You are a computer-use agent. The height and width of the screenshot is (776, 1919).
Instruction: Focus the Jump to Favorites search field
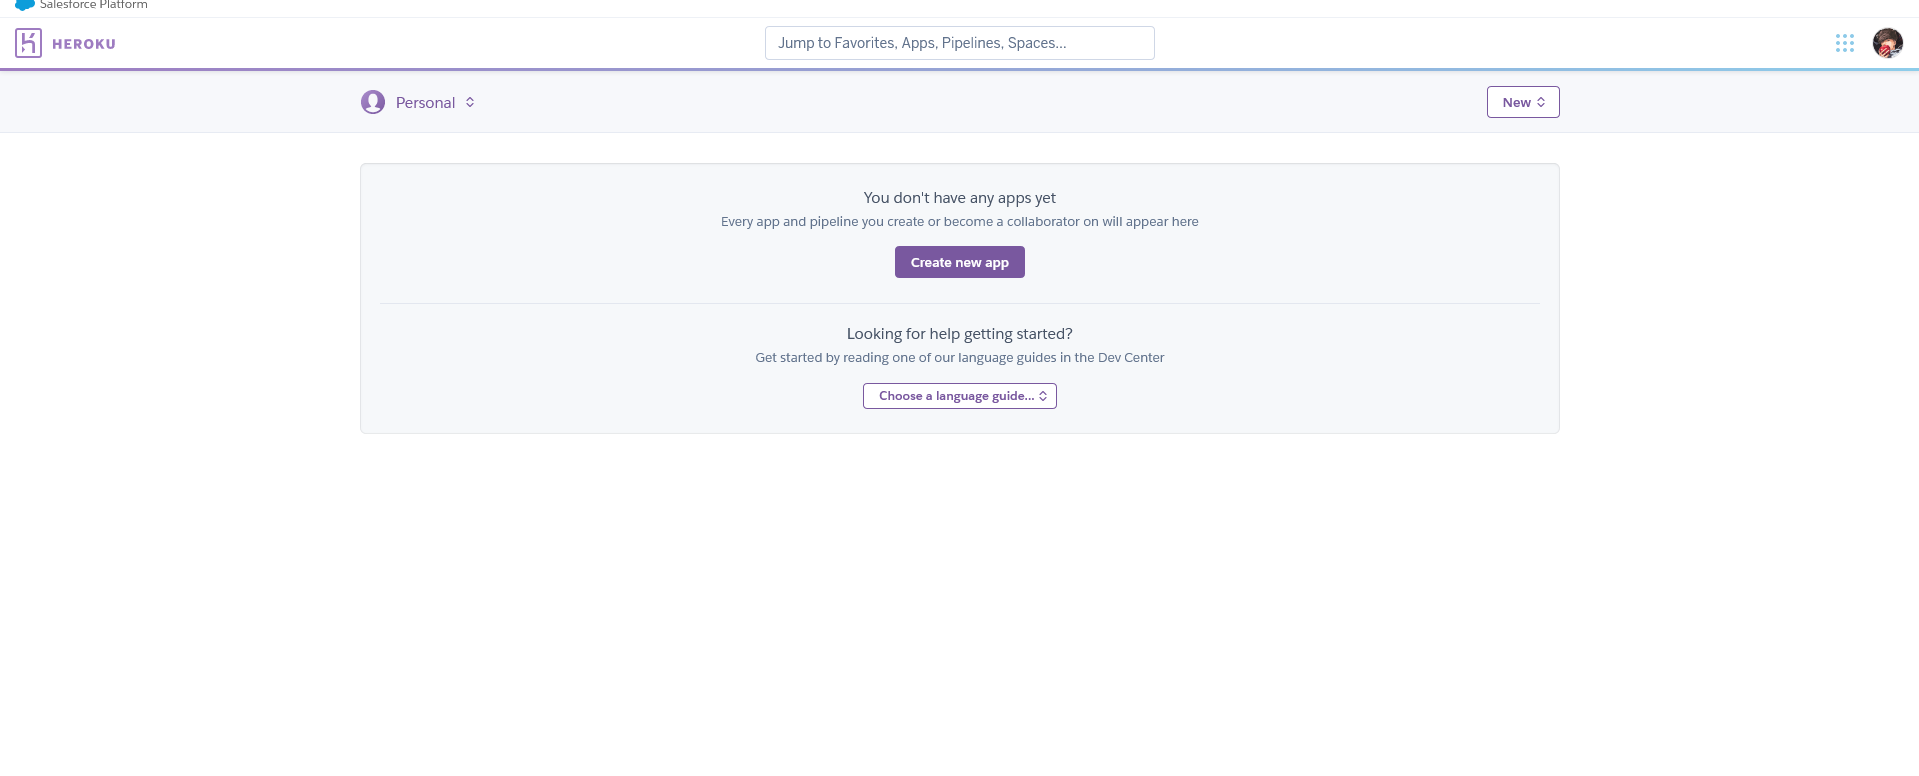click(959, 43)
